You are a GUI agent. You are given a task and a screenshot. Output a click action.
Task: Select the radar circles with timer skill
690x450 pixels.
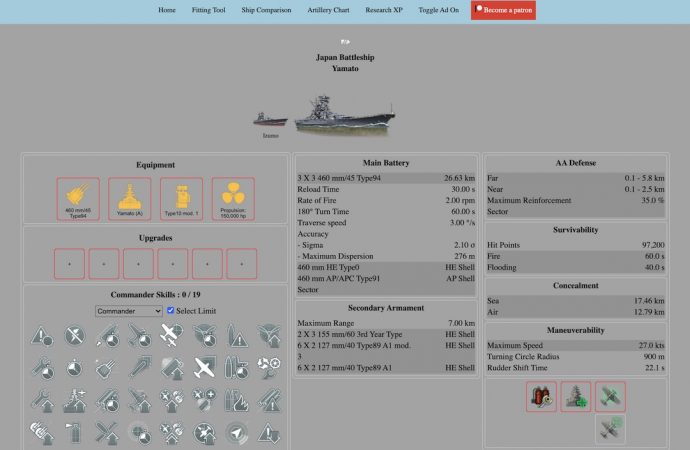pos(139,433)
